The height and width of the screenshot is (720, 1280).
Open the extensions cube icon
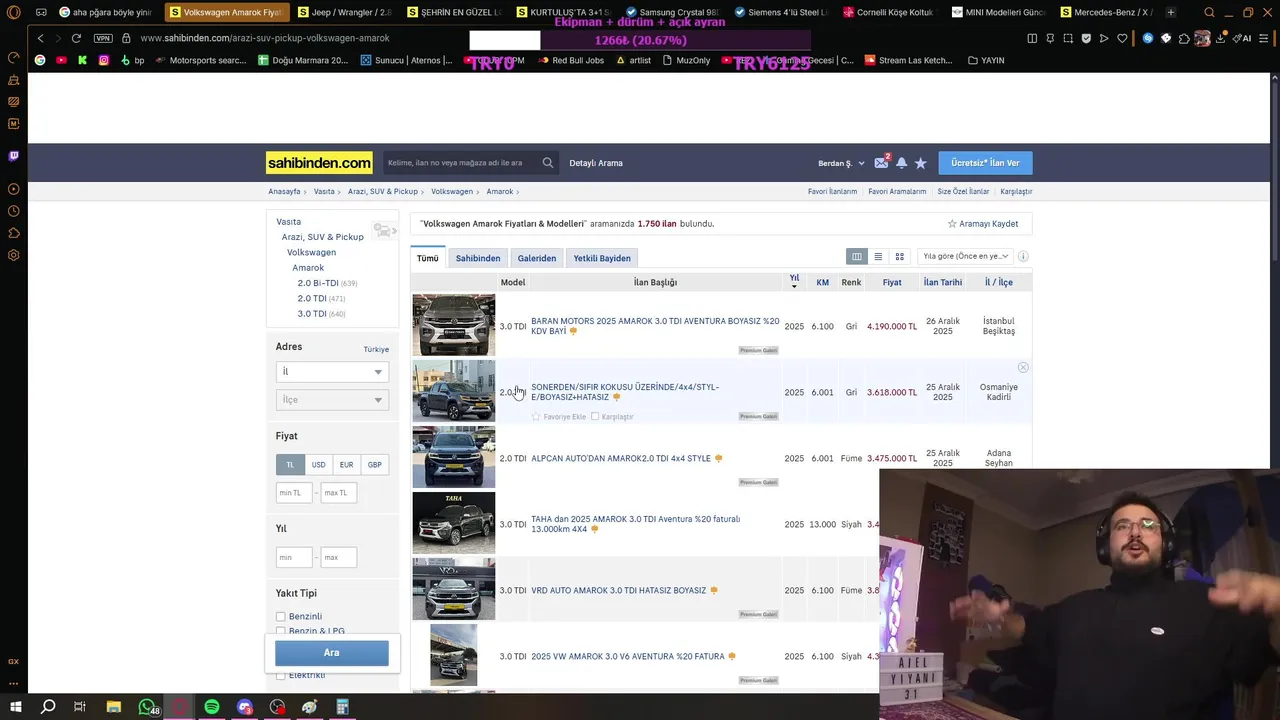[x=1184, y=38]
